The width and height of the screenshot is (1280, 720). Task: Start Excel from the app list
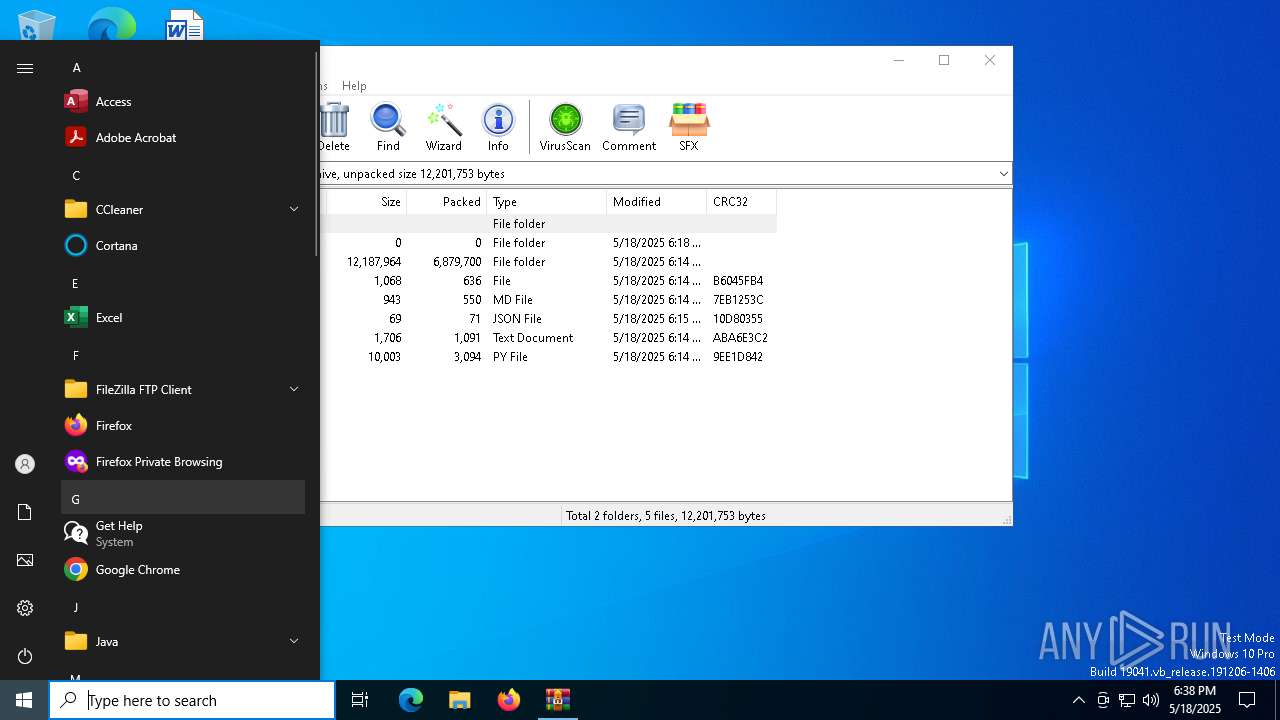pos(183,317)
